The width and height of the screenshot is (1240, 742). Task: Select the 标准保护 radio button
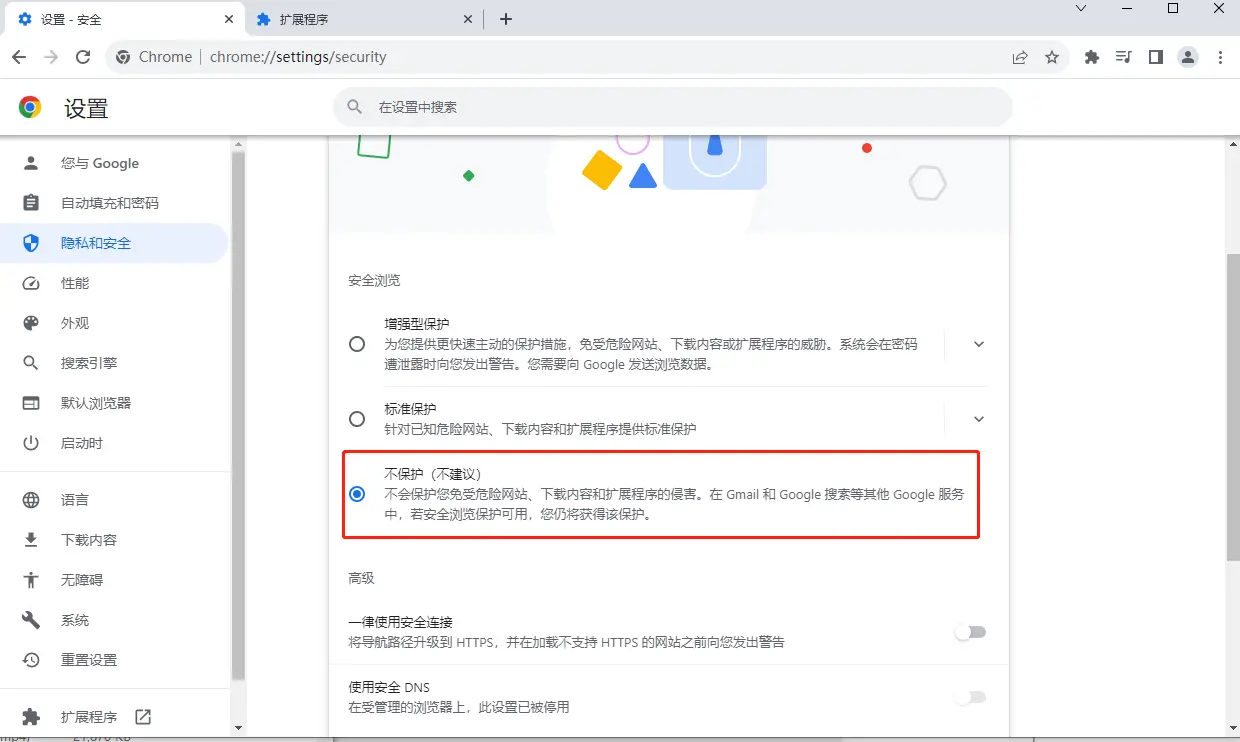tap(357, 419)
